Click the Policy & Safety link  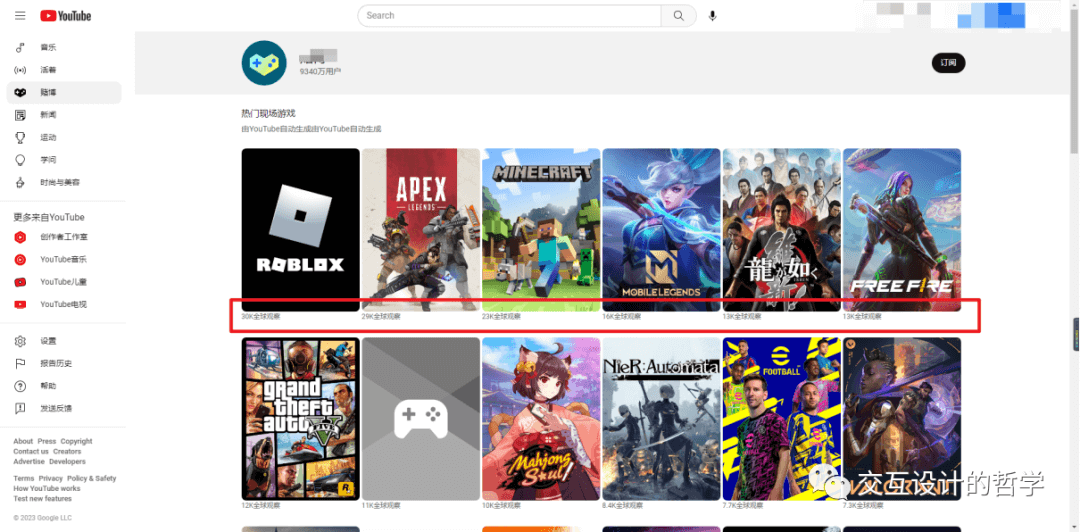92,478
